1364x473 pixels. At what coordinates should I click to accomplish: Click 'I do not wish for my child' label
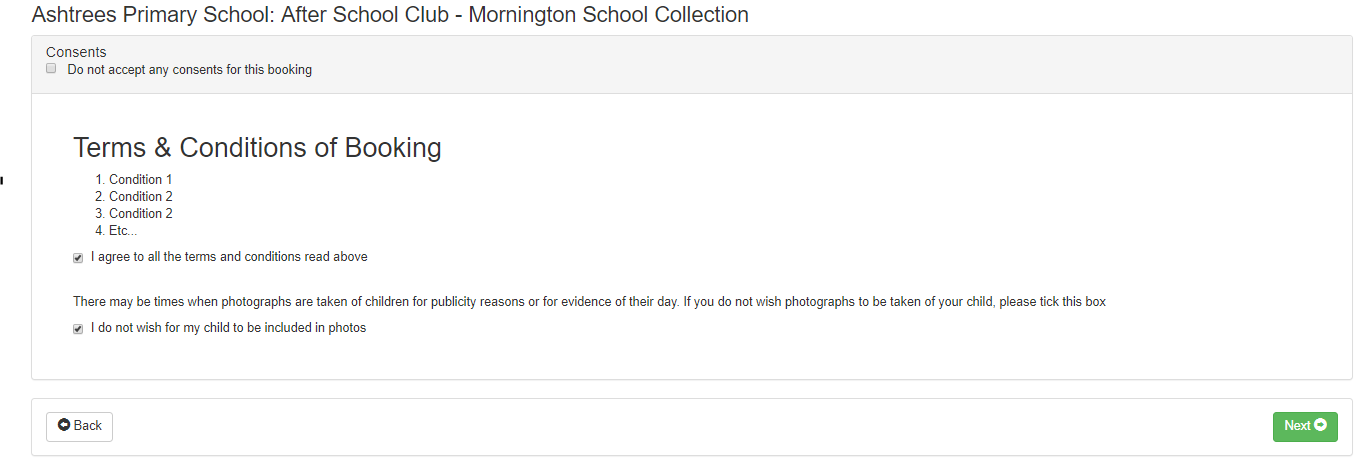[228, 328]
